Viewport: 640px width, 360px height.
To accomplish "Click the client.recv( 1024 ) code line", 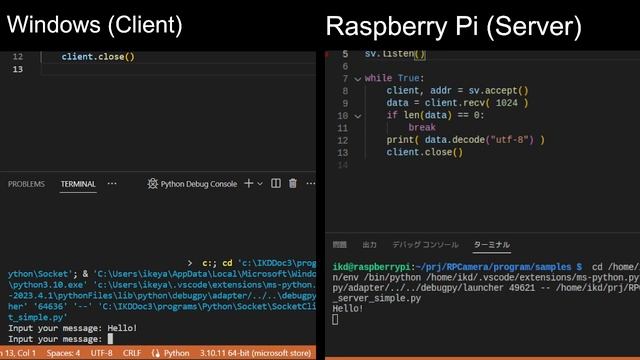I will (457, 103).
